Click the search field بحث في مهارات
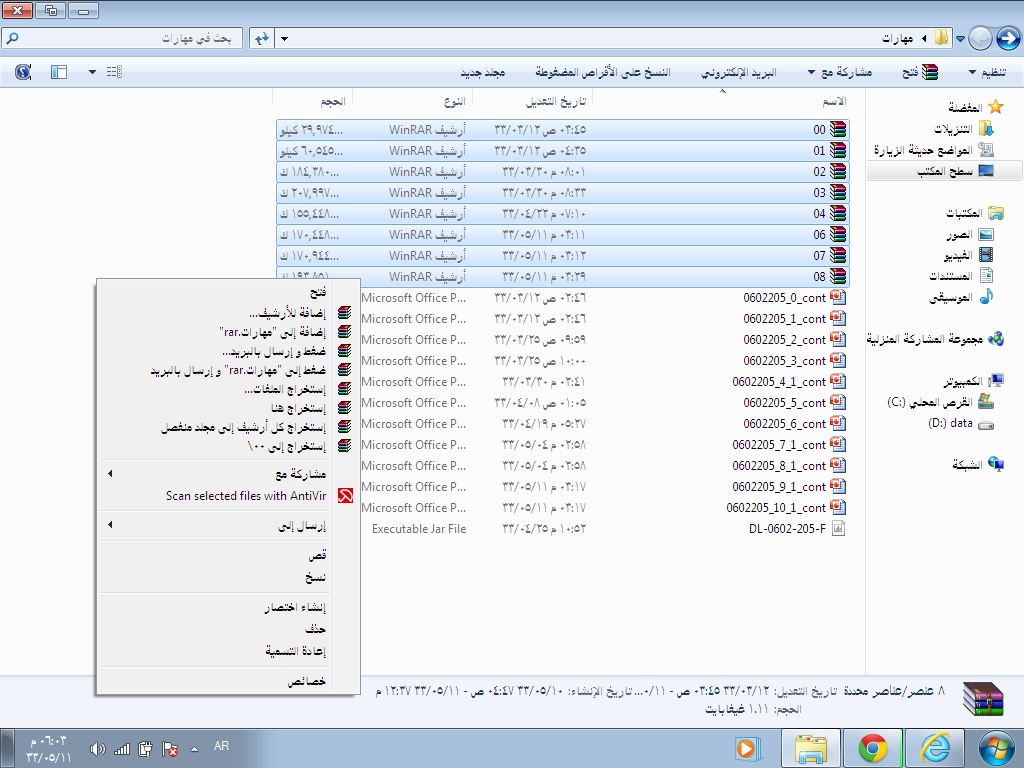This screenshot has width=1024, height=768. point(122,39)
